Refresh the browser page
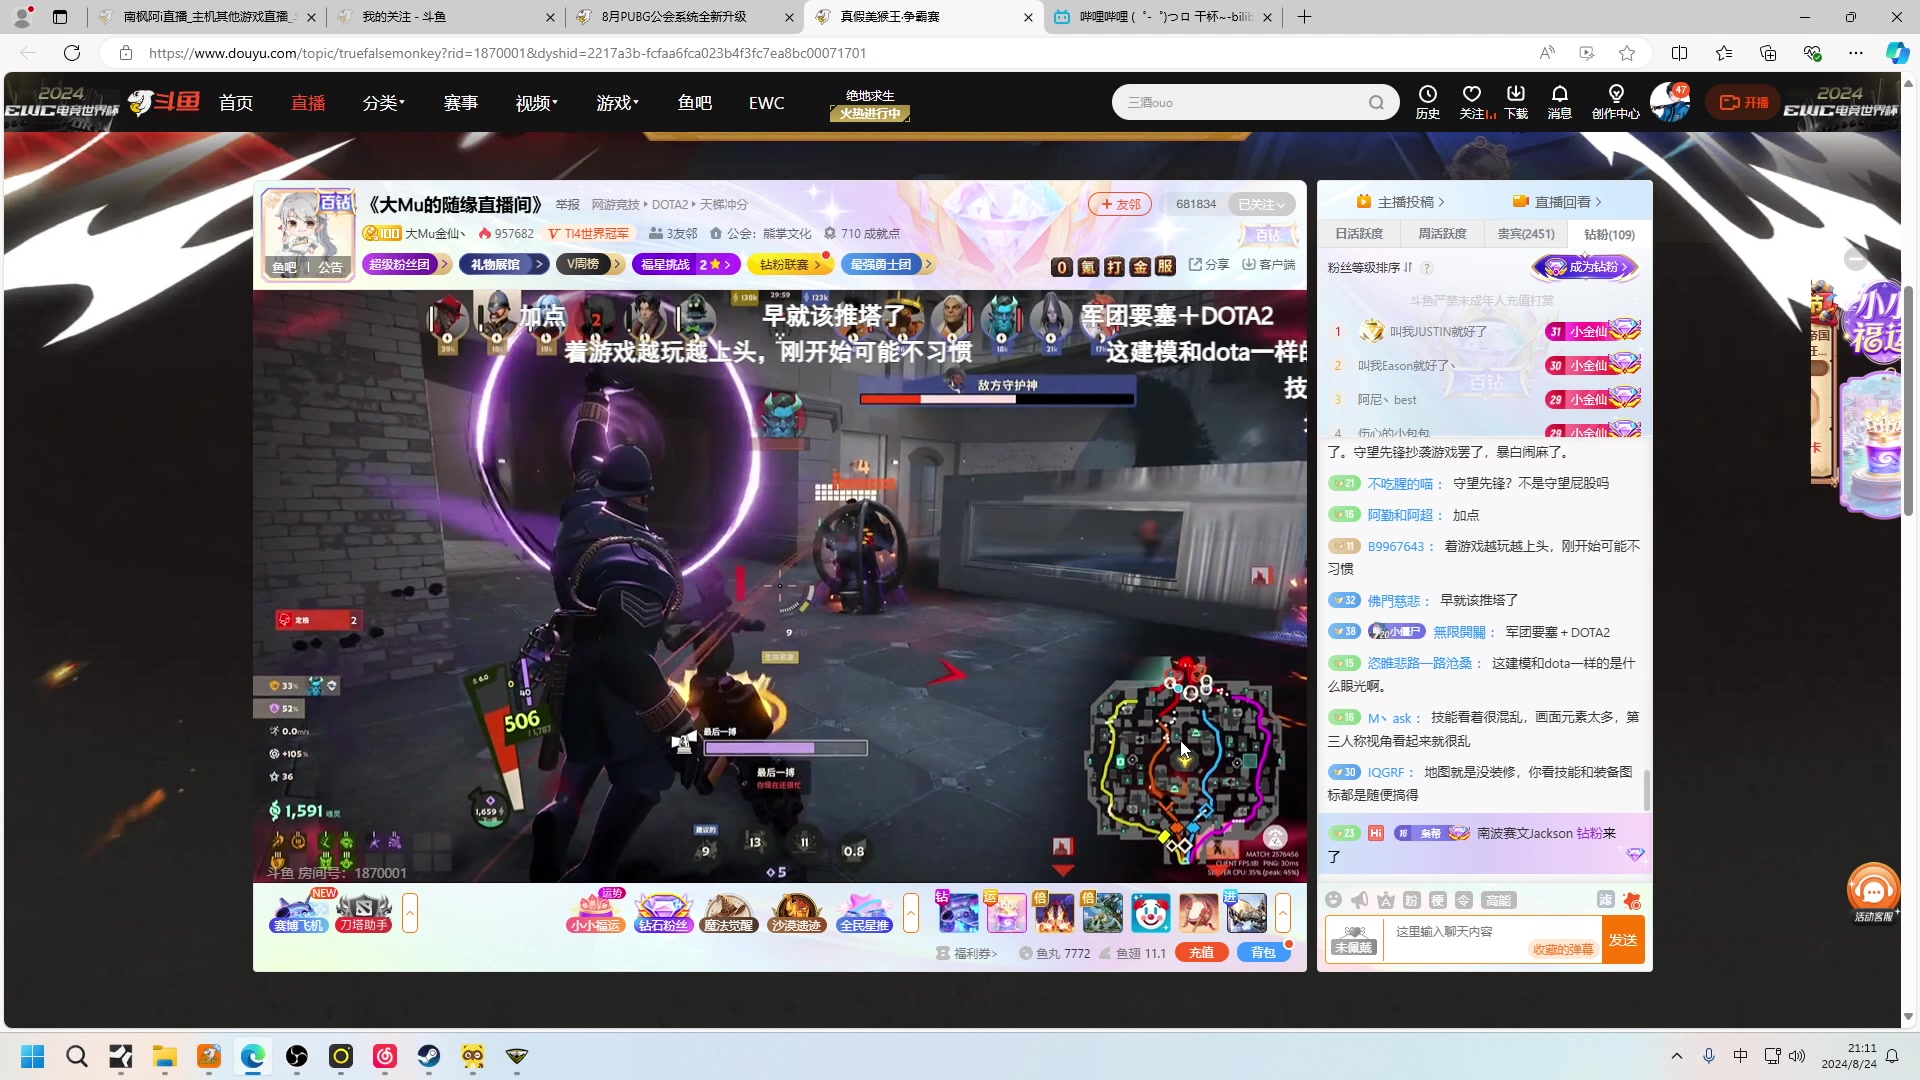The height and width of the screenshot is (1080, 1920). coord(72,53)
